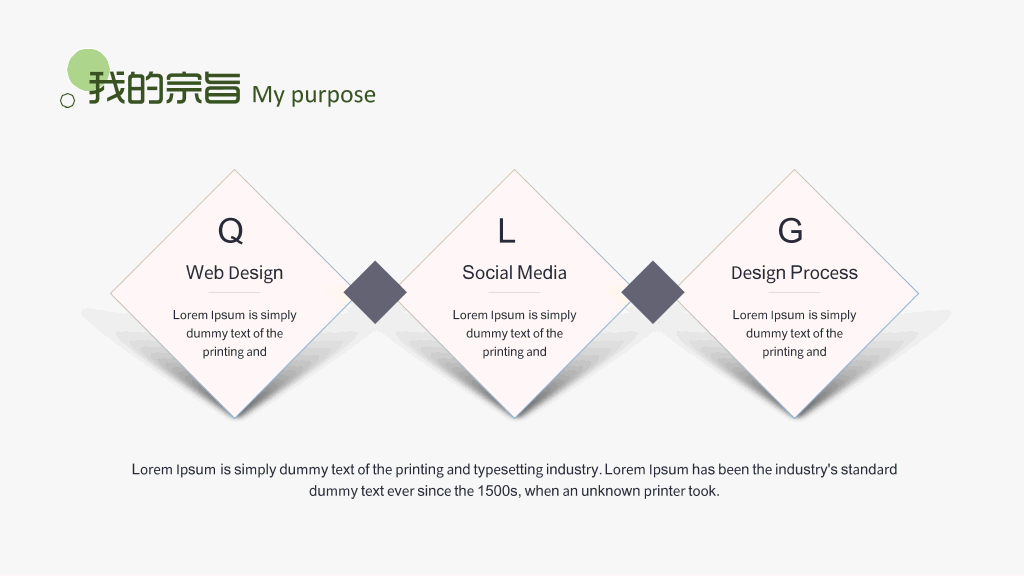
Task: Click the dark diamond between Web Design and Social Media
Action: [376, 293]
